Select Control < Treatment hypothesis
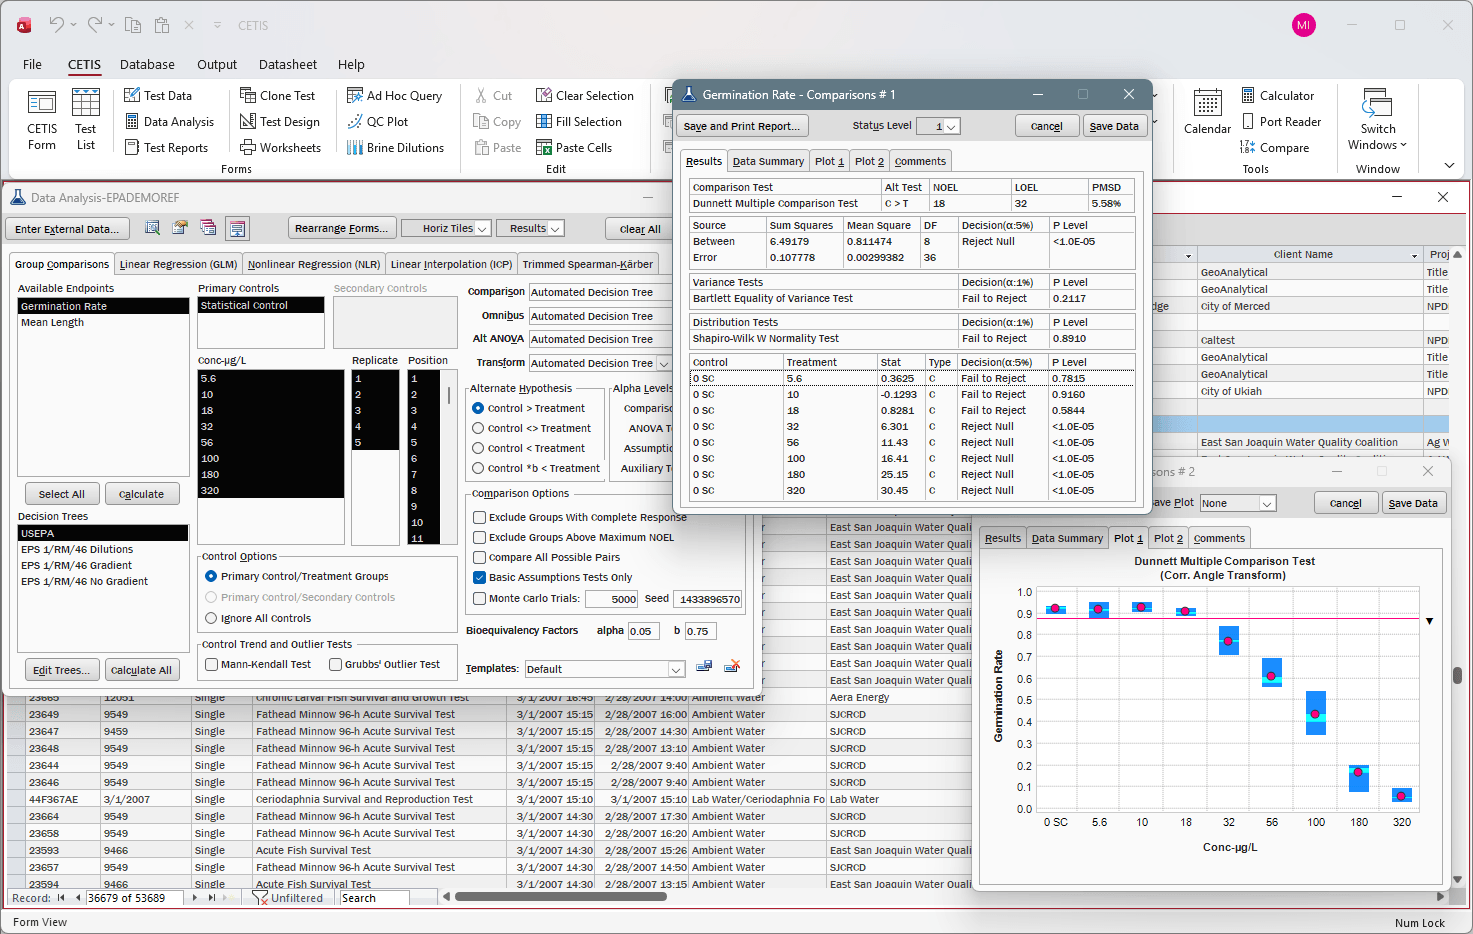 point(478,448)
